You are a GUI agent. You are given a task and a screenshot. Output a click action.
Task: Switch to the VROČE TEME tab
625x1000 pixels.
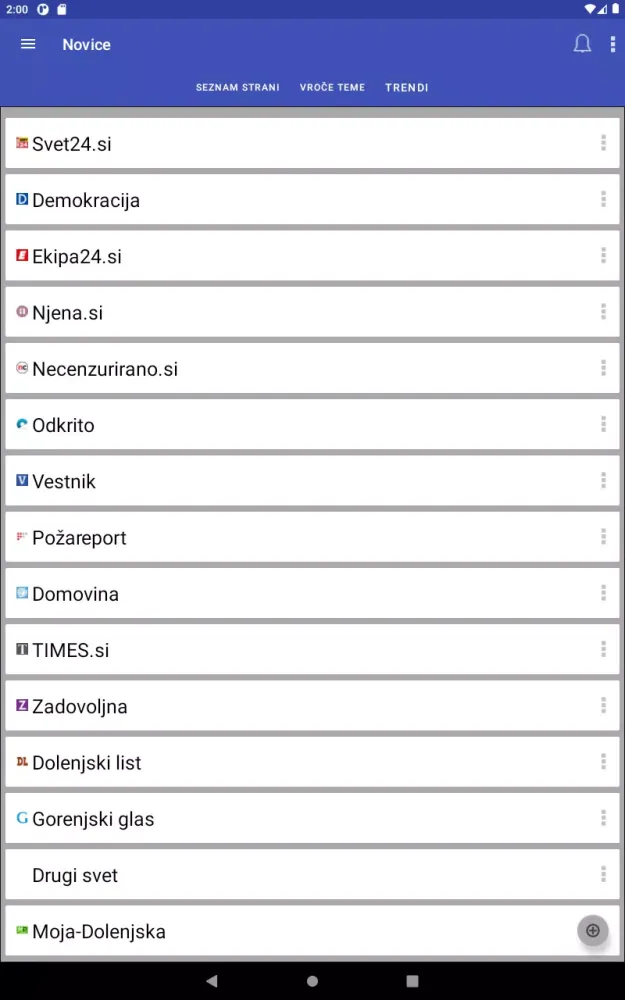[x=332, y=88]
